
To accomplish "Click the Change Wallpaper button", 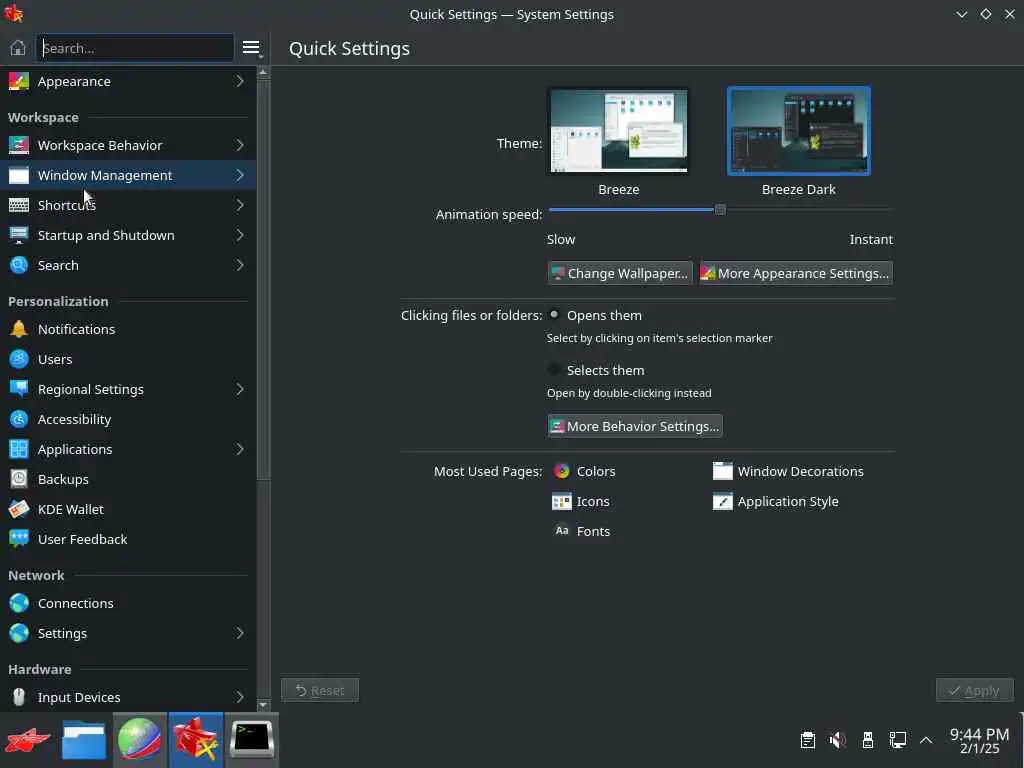I will pos(620,273).
